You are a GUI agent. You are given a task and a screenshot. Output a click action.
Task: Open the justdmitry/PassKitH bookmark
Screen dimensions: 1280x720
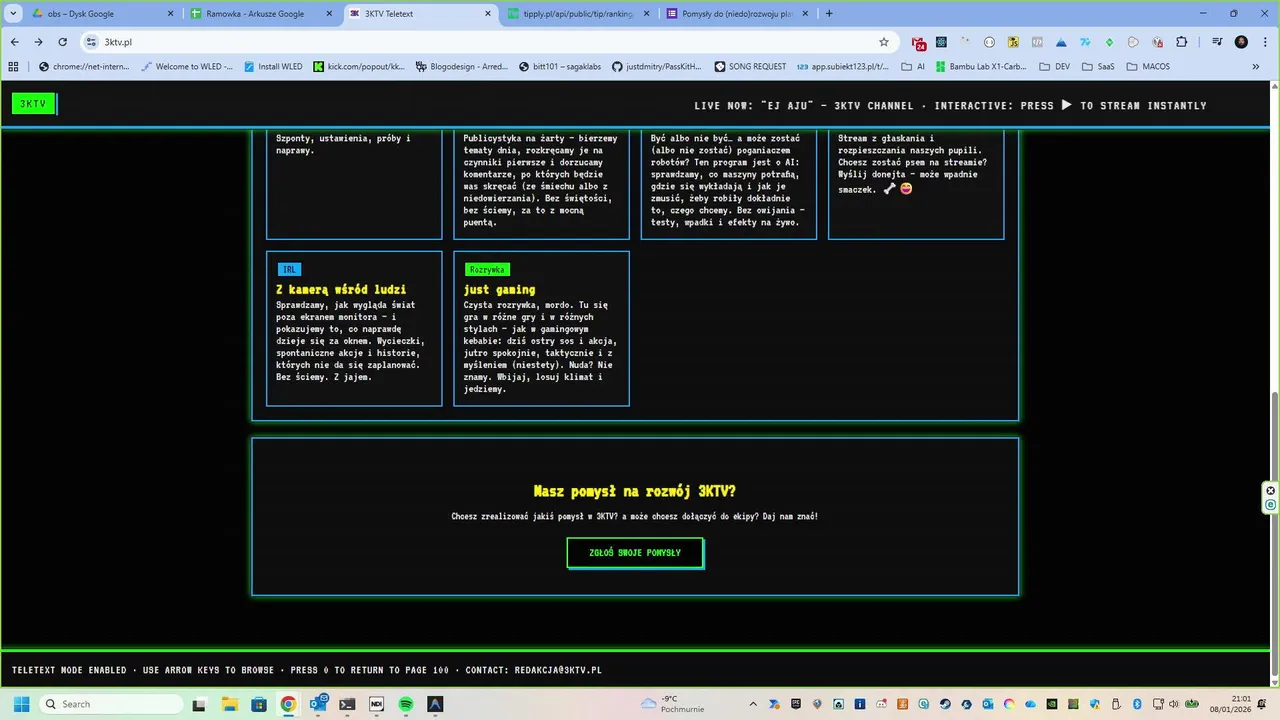coord(659,67)
